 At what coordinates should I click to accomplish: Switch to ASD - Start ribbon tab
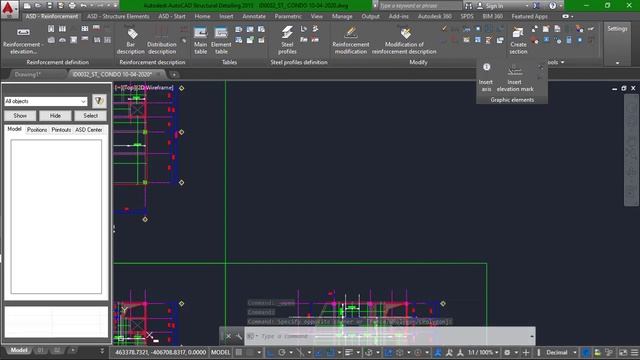coord(172,16)
